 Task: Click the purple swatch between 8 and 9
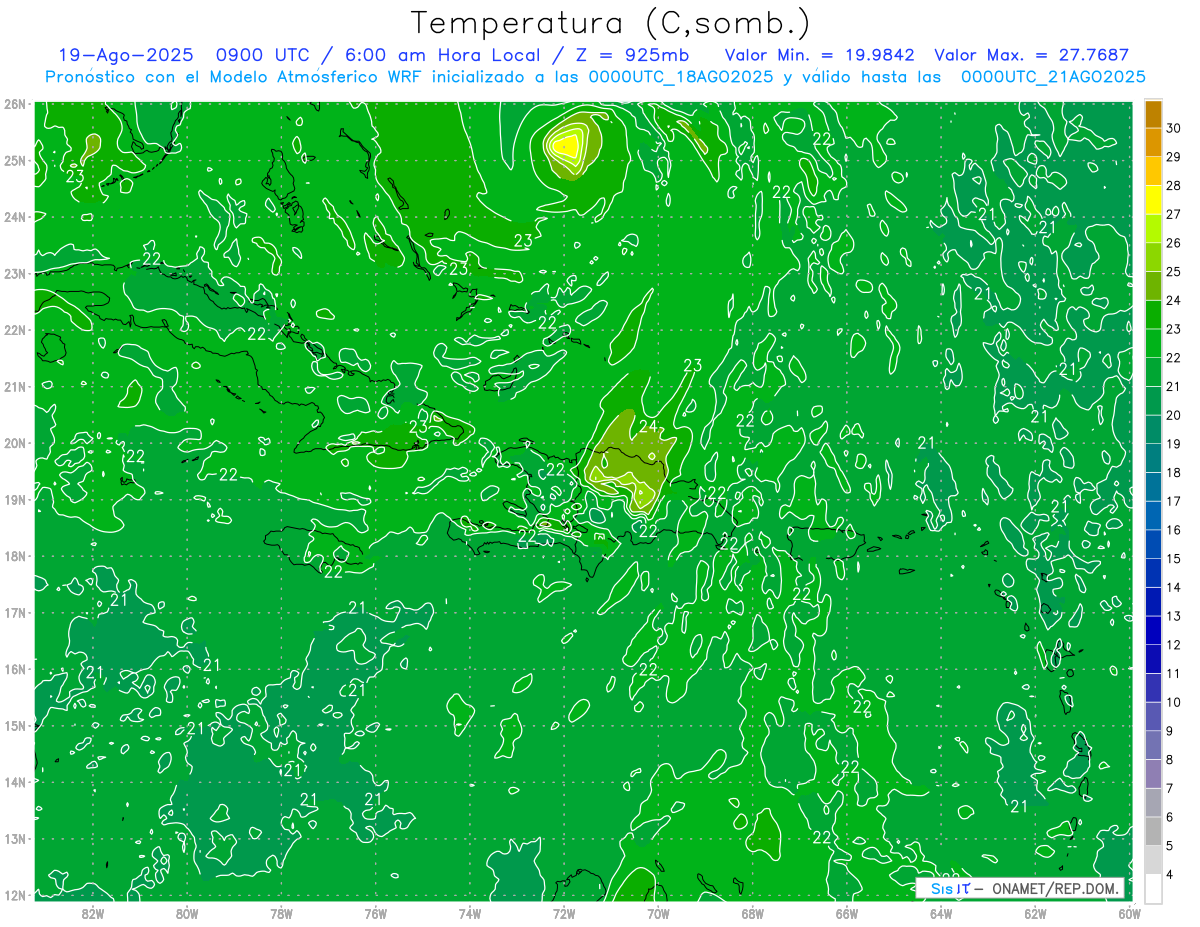tap(1153, 745)
